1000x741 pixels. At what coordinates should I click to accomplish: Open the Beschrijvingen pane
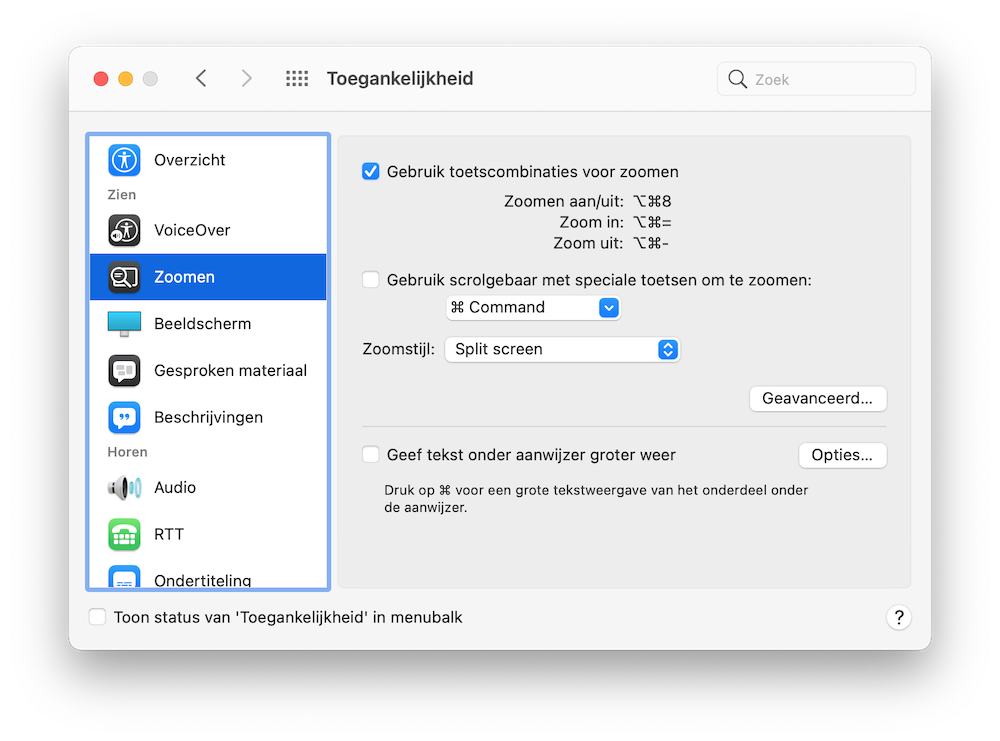124,417
